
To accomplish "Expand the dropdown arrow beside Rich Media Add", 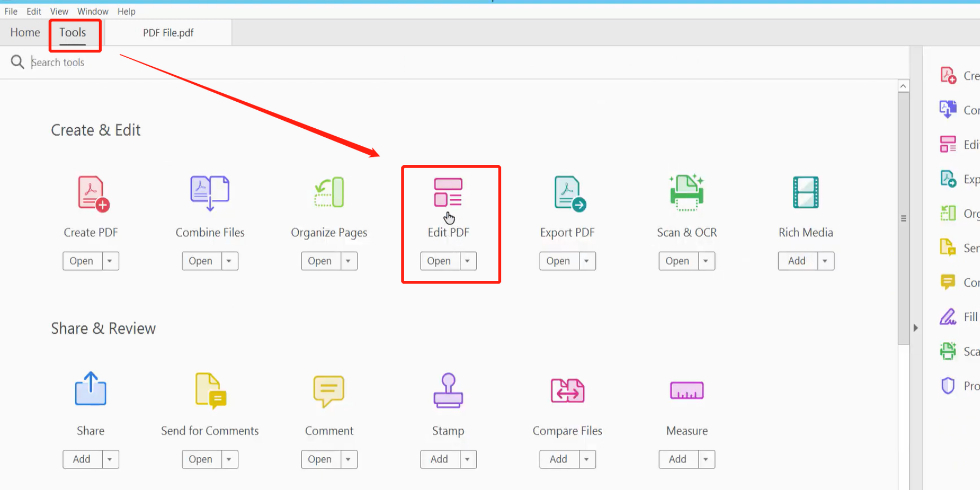I will click(825, 261).
